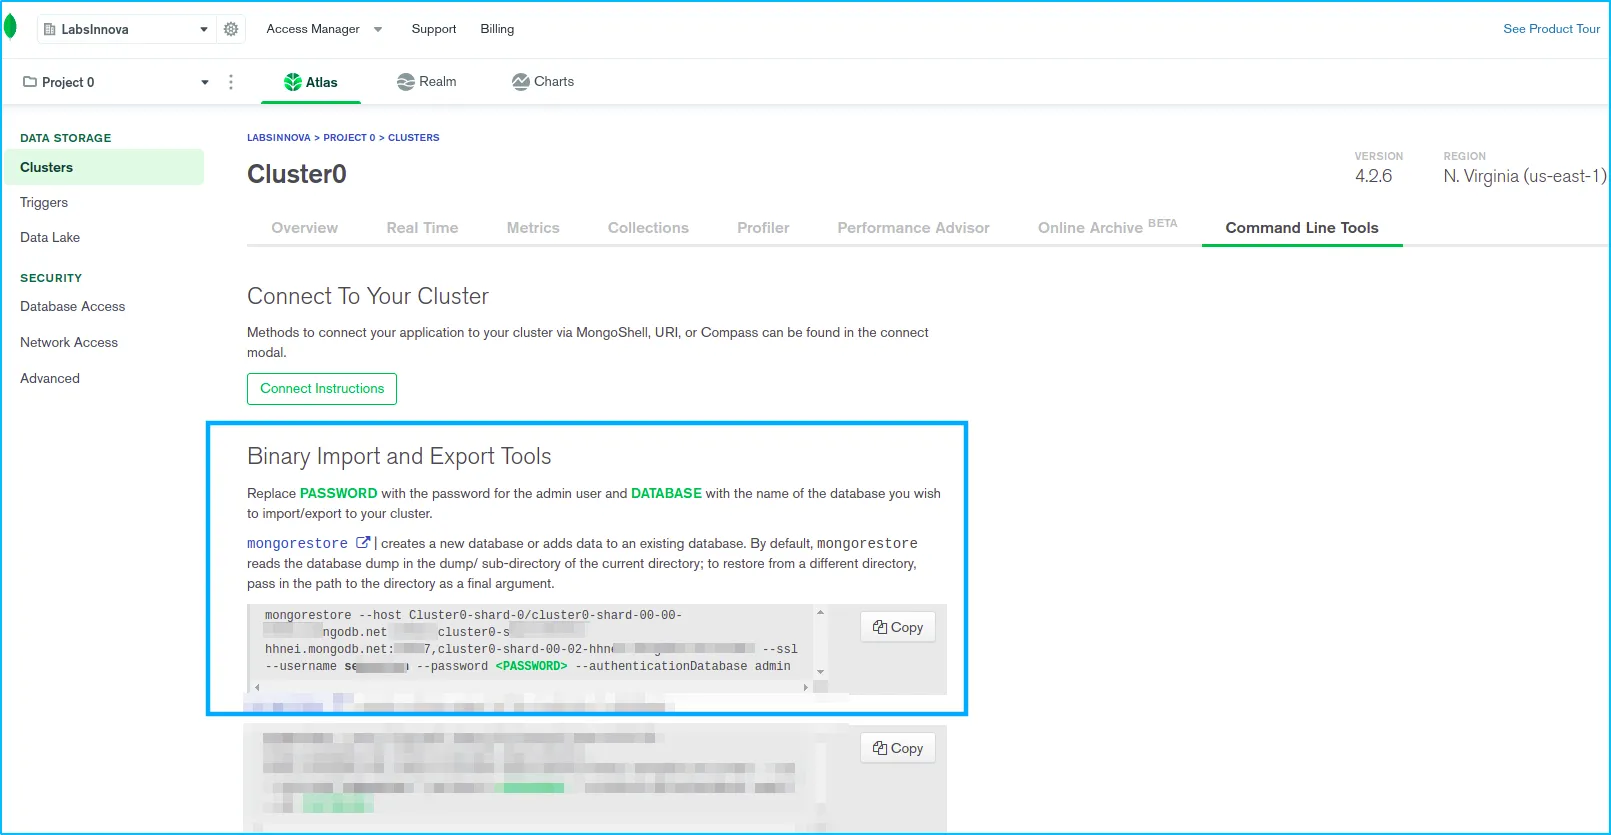Click the external link icon beside mongorestore
The height and width of the screenshot is (835, 1611).
[x=363, y=543]
